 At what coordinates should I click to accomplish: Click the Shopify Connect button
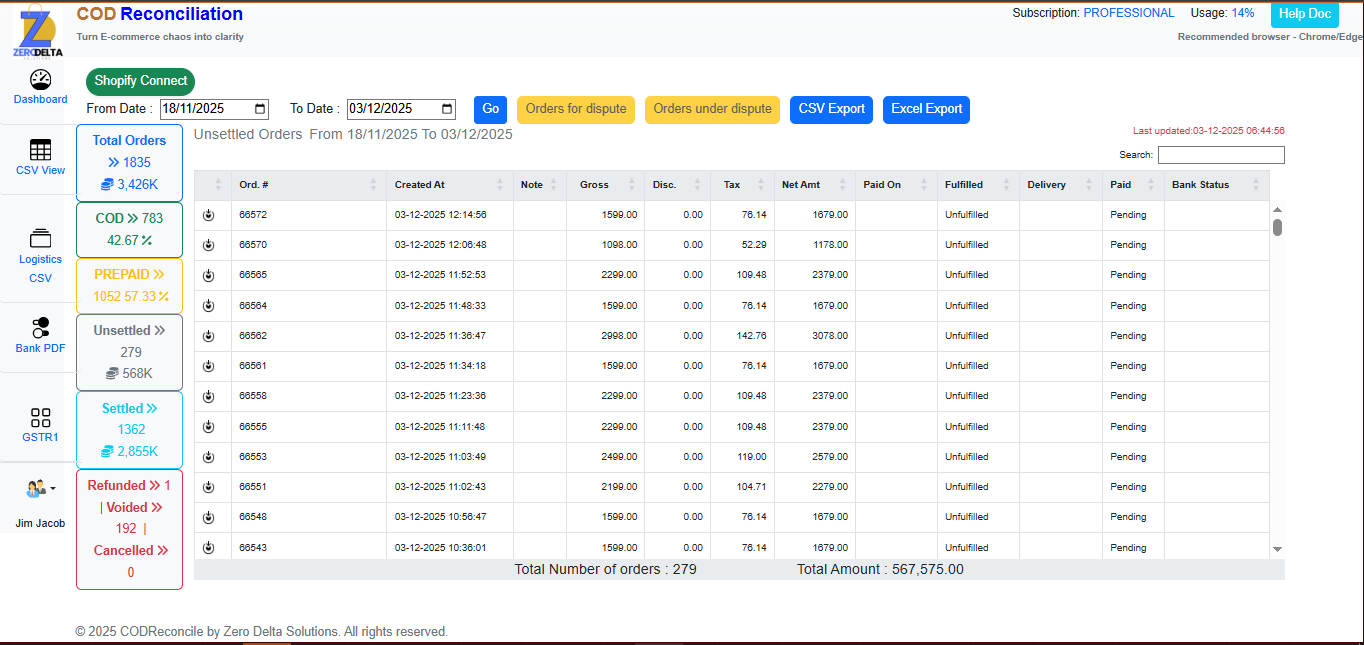coord(140,81)
